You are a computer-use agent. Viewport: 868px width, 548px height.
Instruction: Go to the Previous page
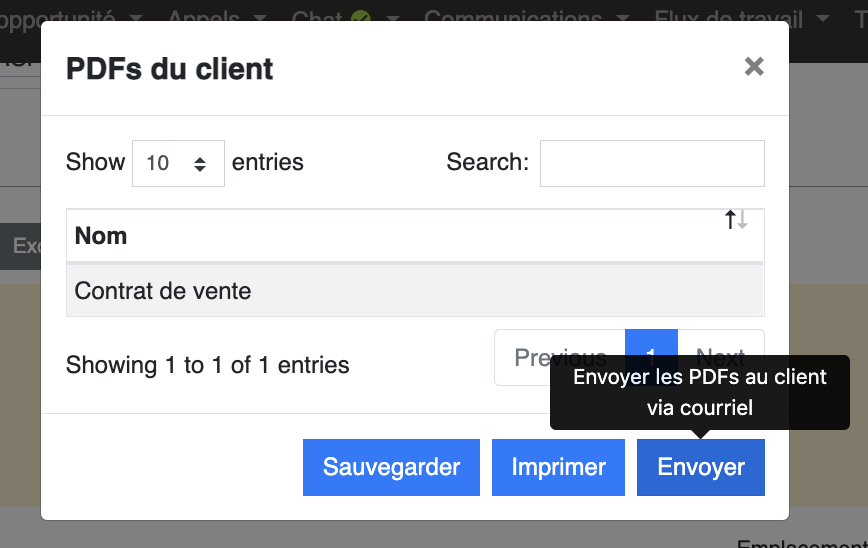[560, 357]
